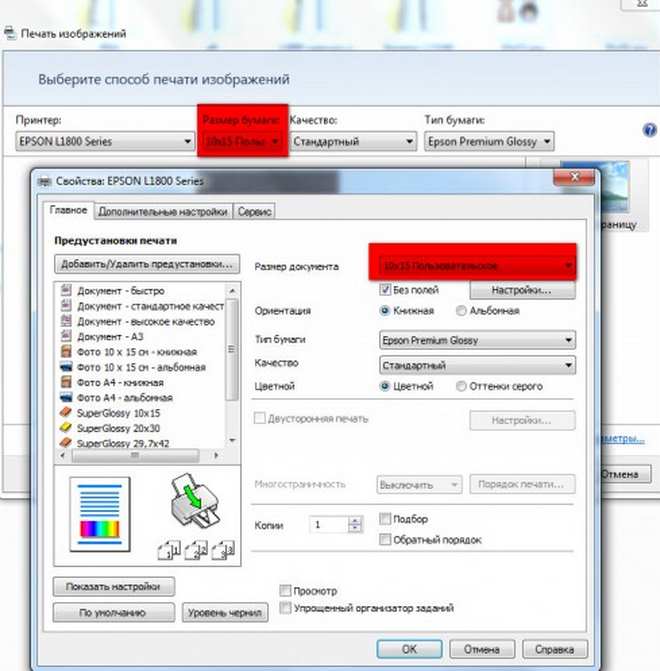Increase copies with the spinner up arrow
This screenshot has width=660, height=671.
point(355,520)
